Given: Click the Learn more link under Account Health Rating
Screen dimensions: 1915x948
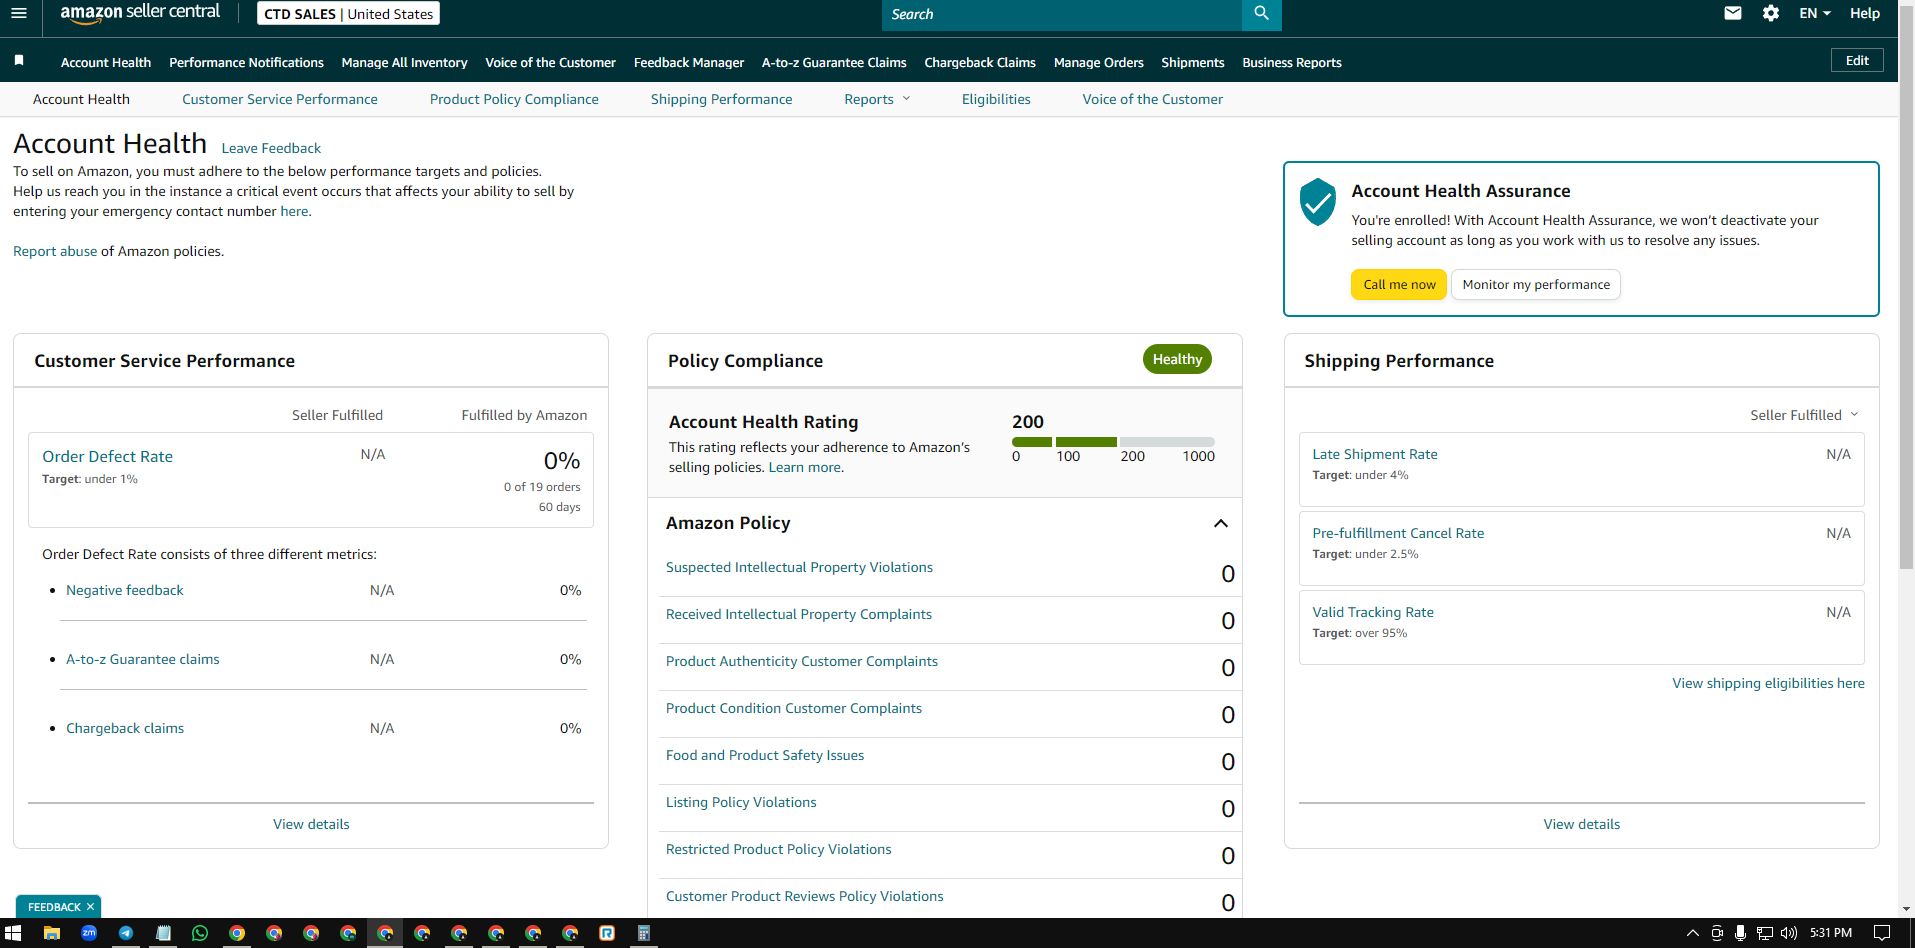Looking at the screenshot, I should click(805, 467).
